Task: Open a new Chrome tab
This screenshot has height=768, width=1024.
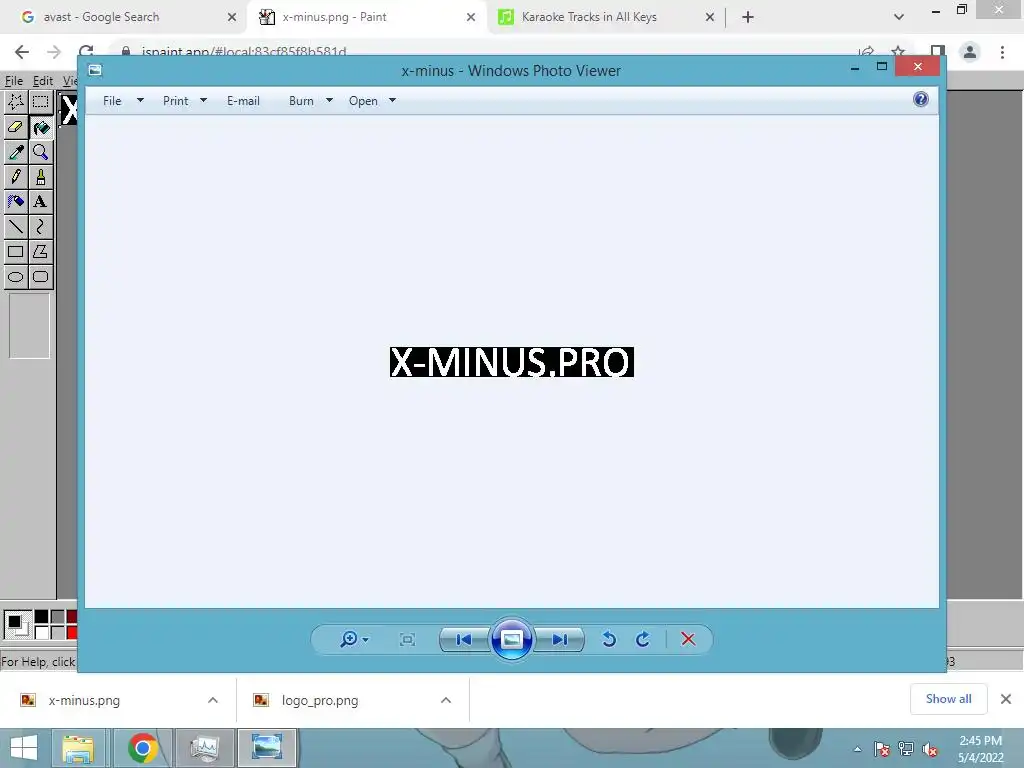Action: point(748,17)
